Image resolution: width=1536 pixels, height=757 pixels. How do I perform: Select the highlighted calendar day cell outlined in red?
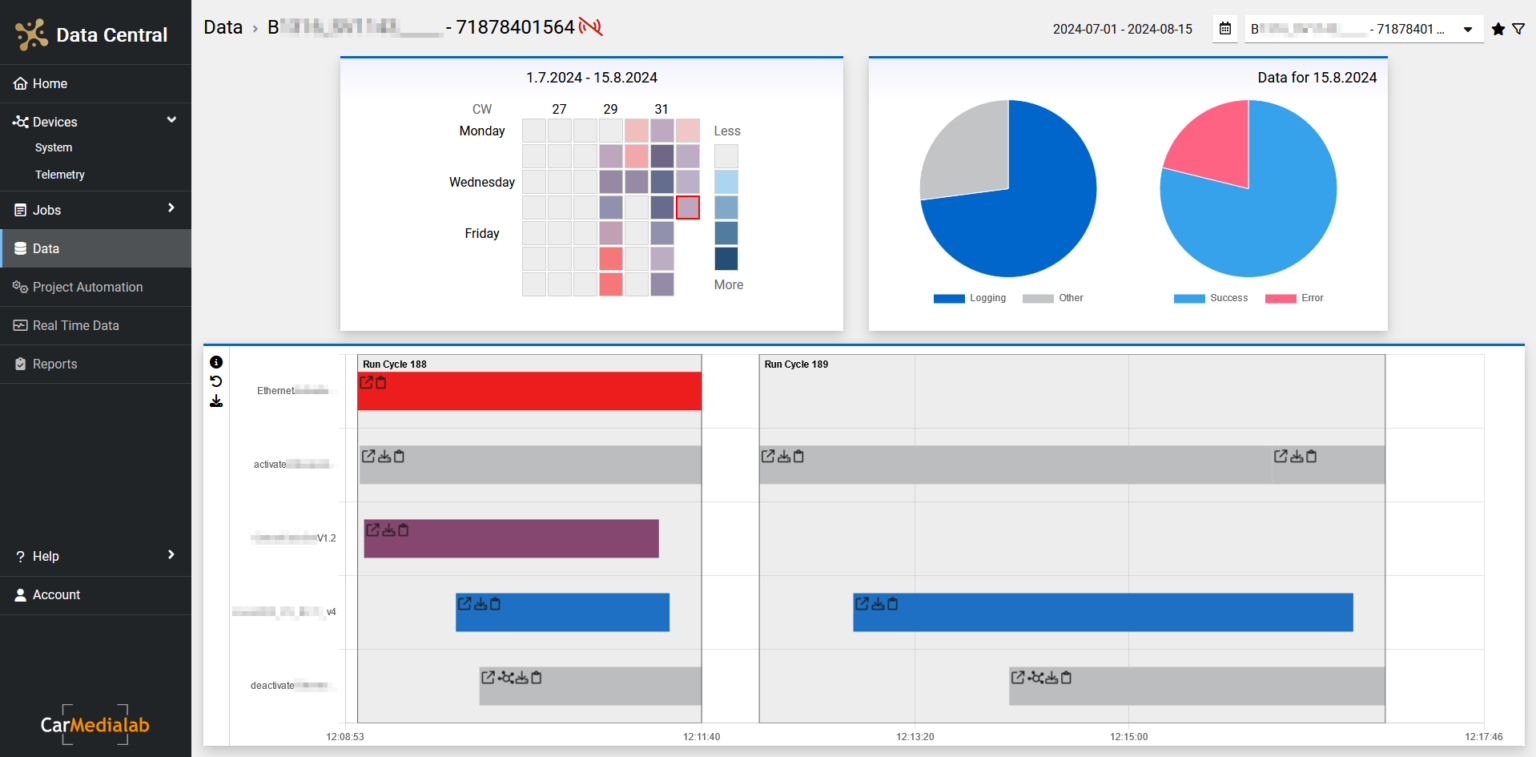click(687, 207)
